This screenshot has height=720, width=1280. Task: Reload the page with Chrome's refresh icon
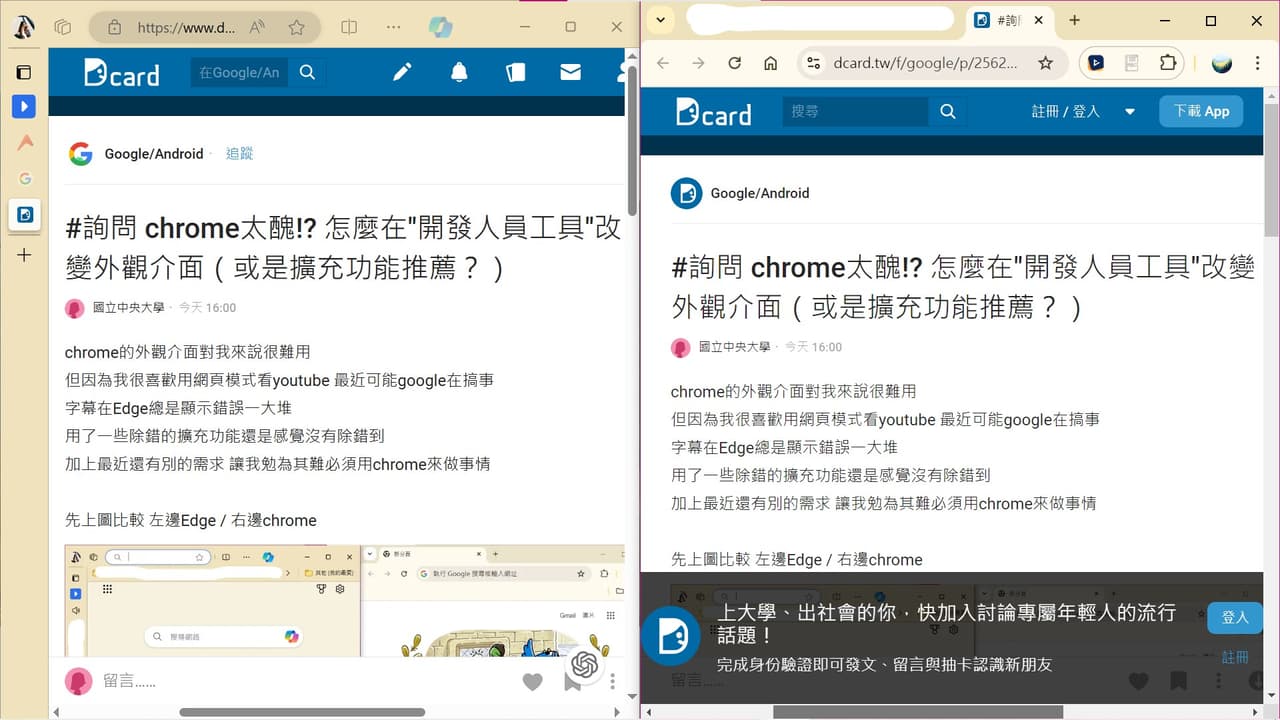(735, 62)
